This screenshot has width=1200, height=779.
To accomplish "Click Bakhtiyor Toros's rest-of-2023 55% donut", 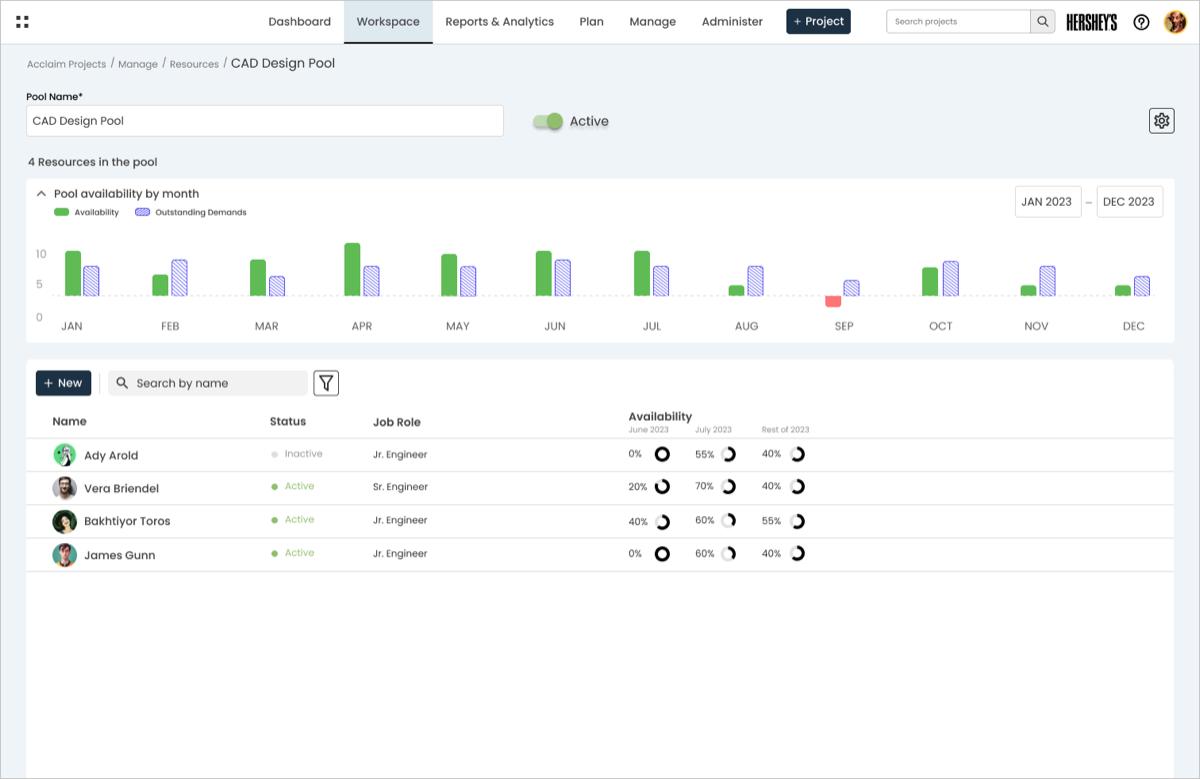I will [797, 521].
